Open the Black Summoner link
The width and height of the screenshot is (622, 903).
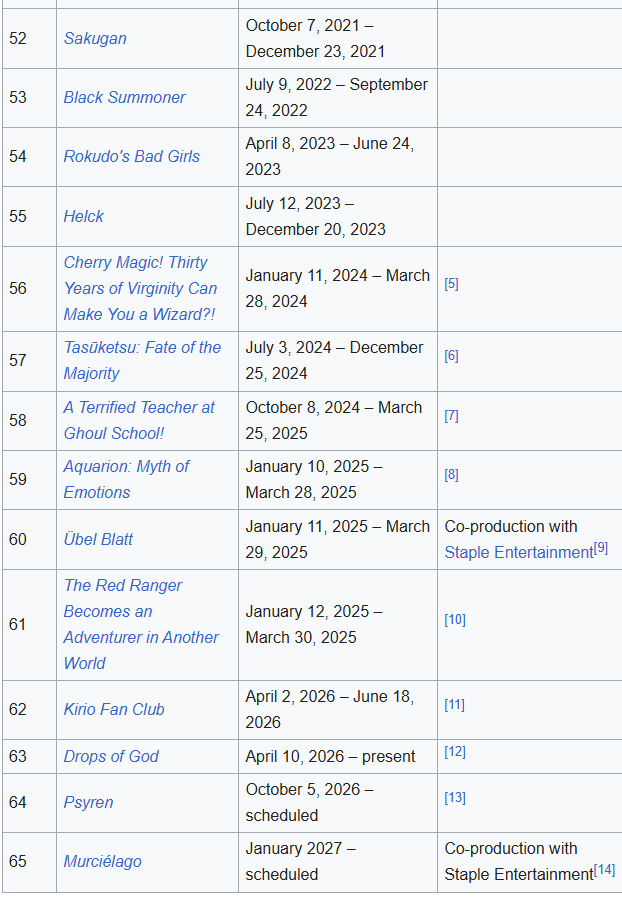[x=124, y=97]
